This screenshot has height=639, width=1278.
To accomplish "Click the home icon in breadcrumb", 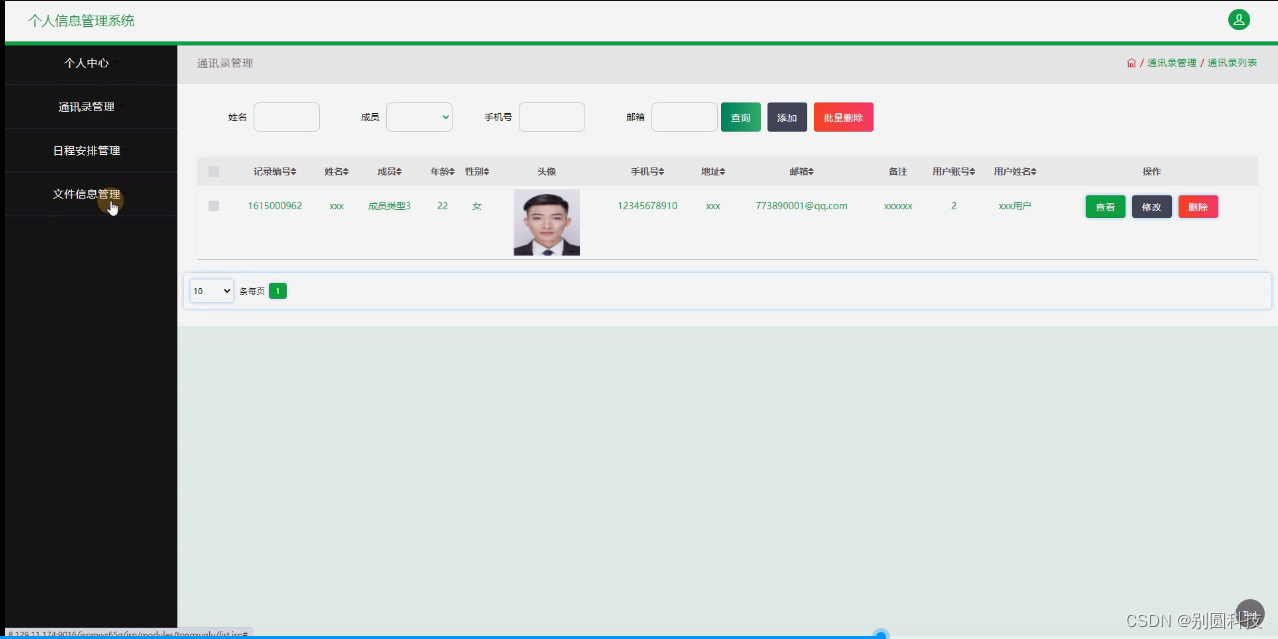I will [1131, 62].
